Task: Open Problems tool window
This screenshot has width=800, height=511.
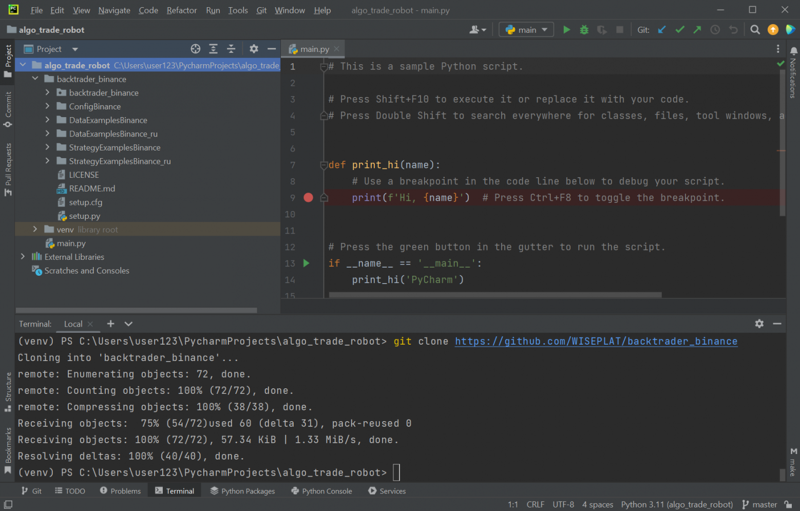Action: click(120, 491)
